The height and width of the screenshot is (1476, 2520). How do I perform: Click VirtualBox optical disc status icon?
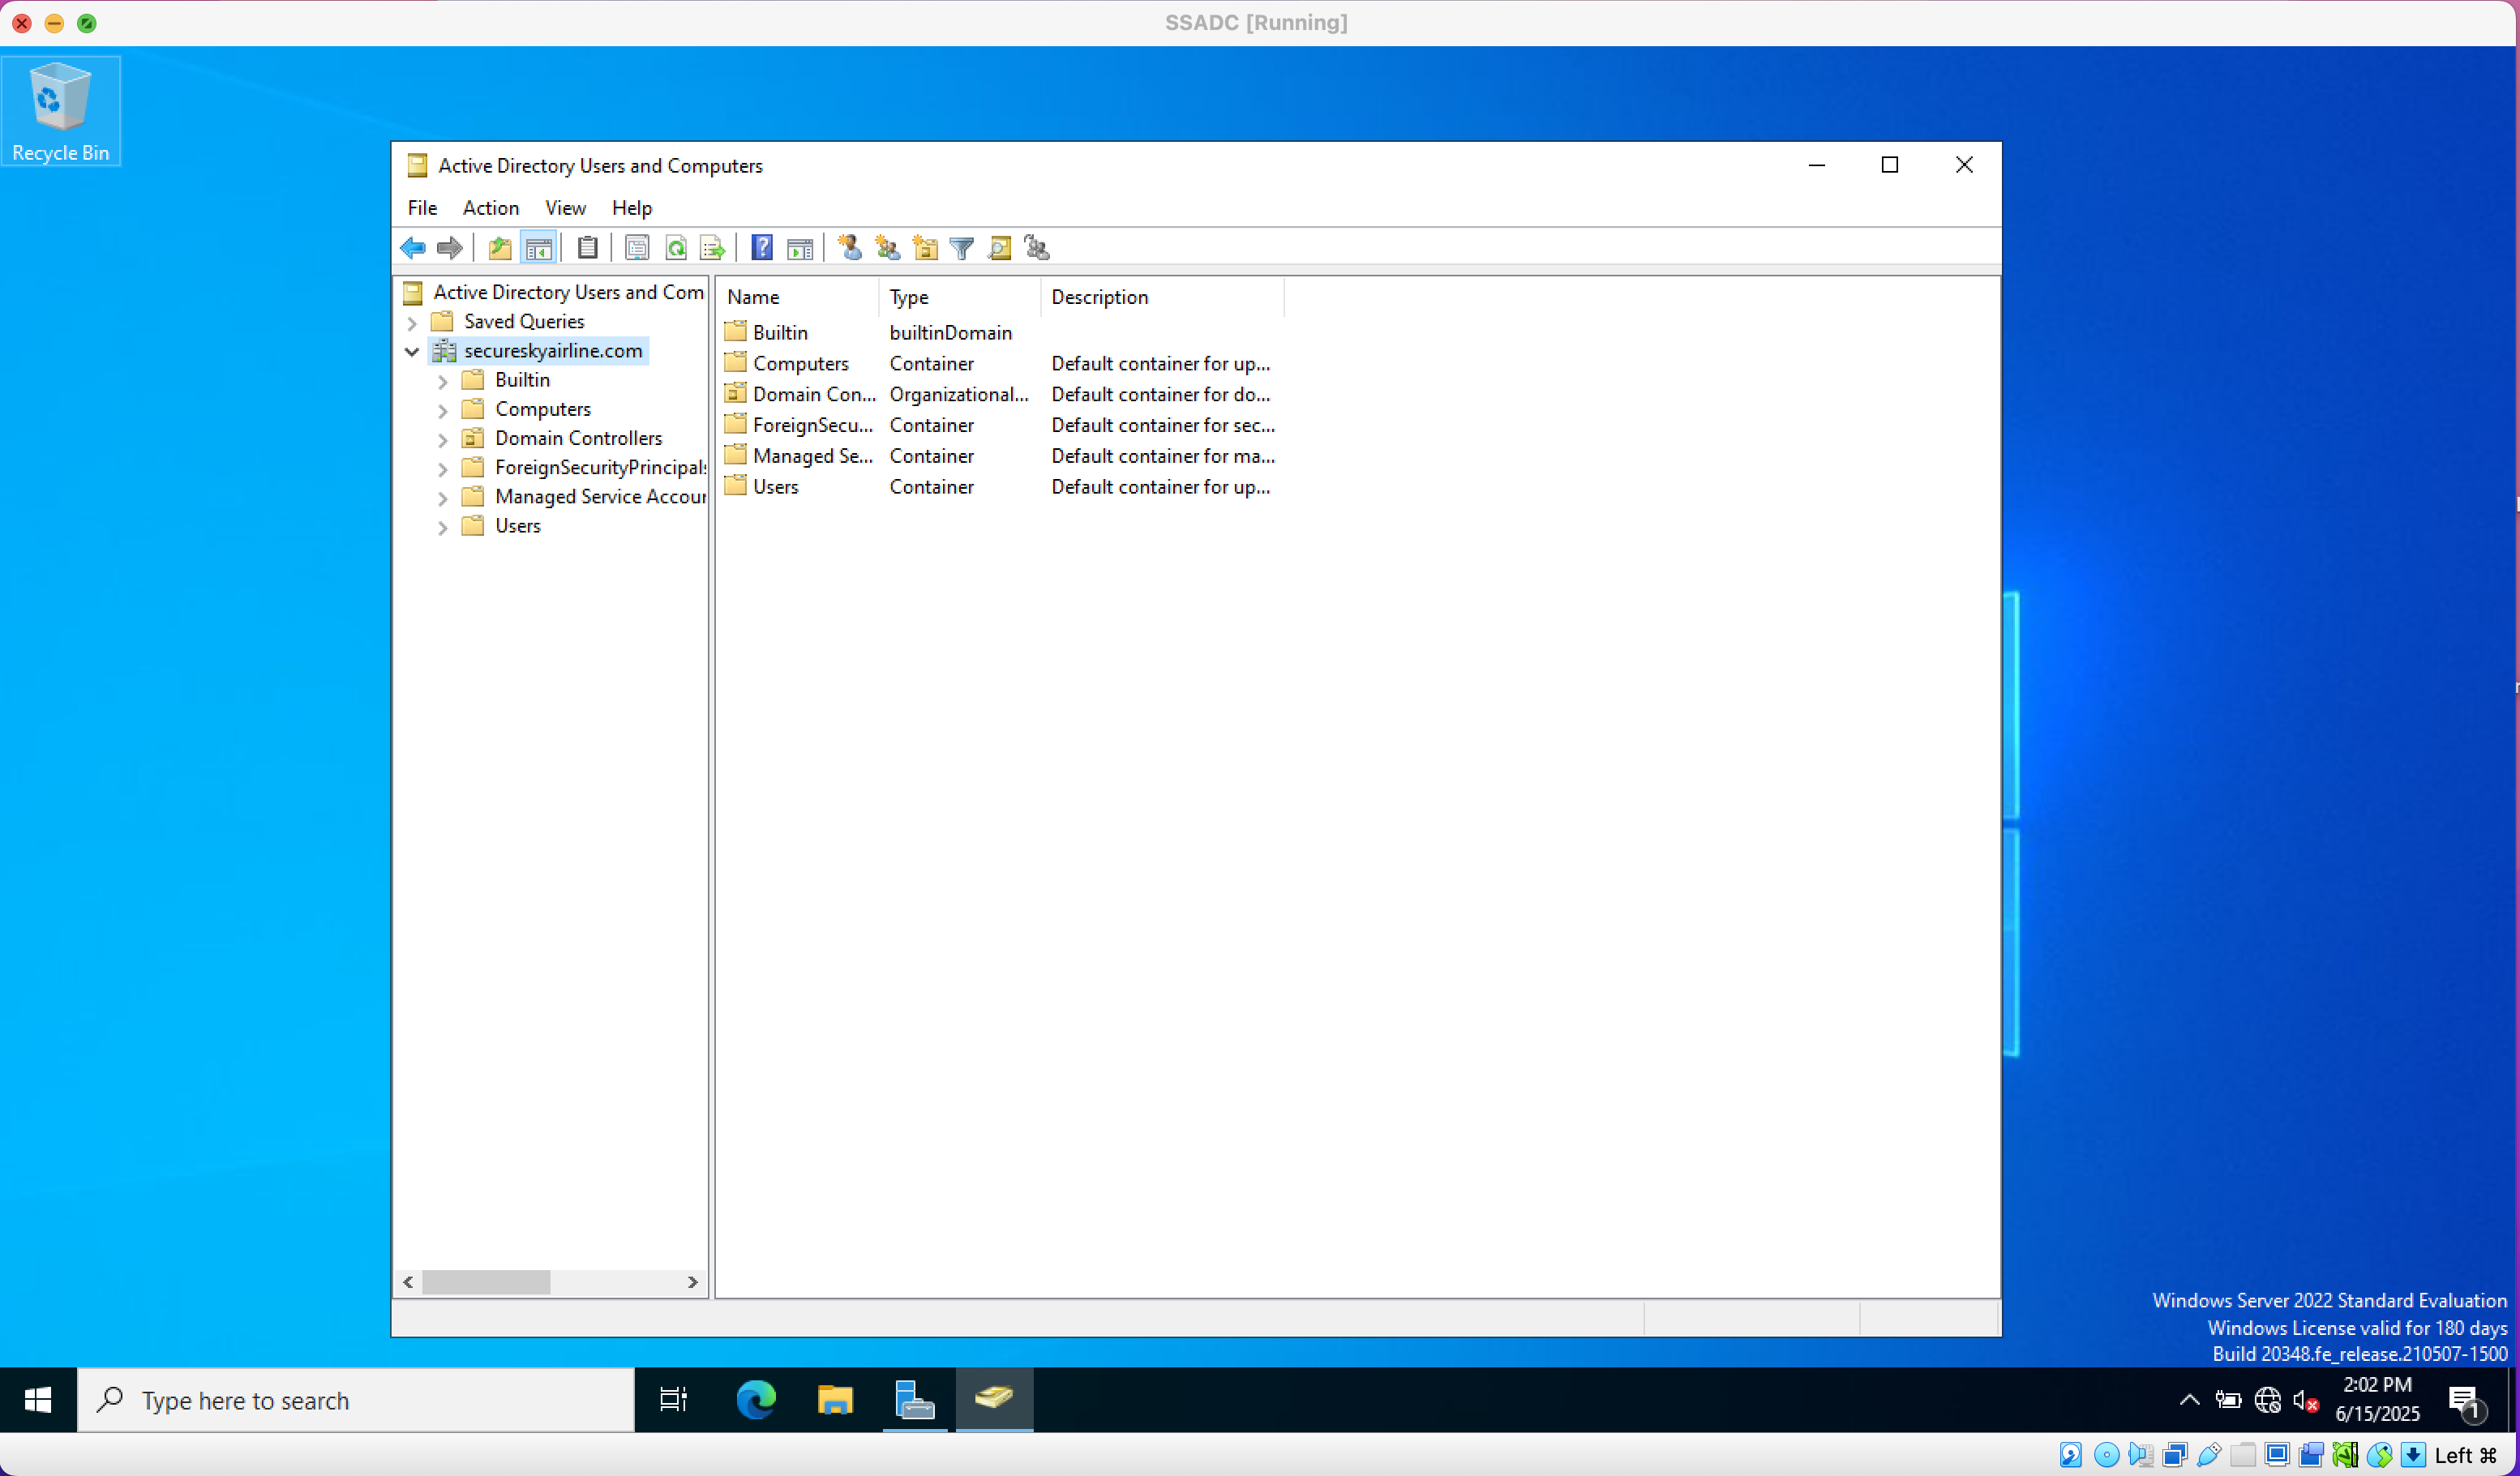pos(2106,1455)
